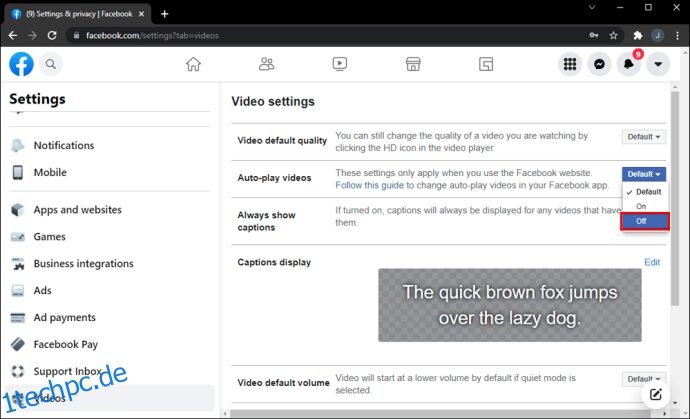Image resolution: width=690 pixels, height=419 pixels.
Task: Open the Notifications bell with badge
Action: point(629,64)
